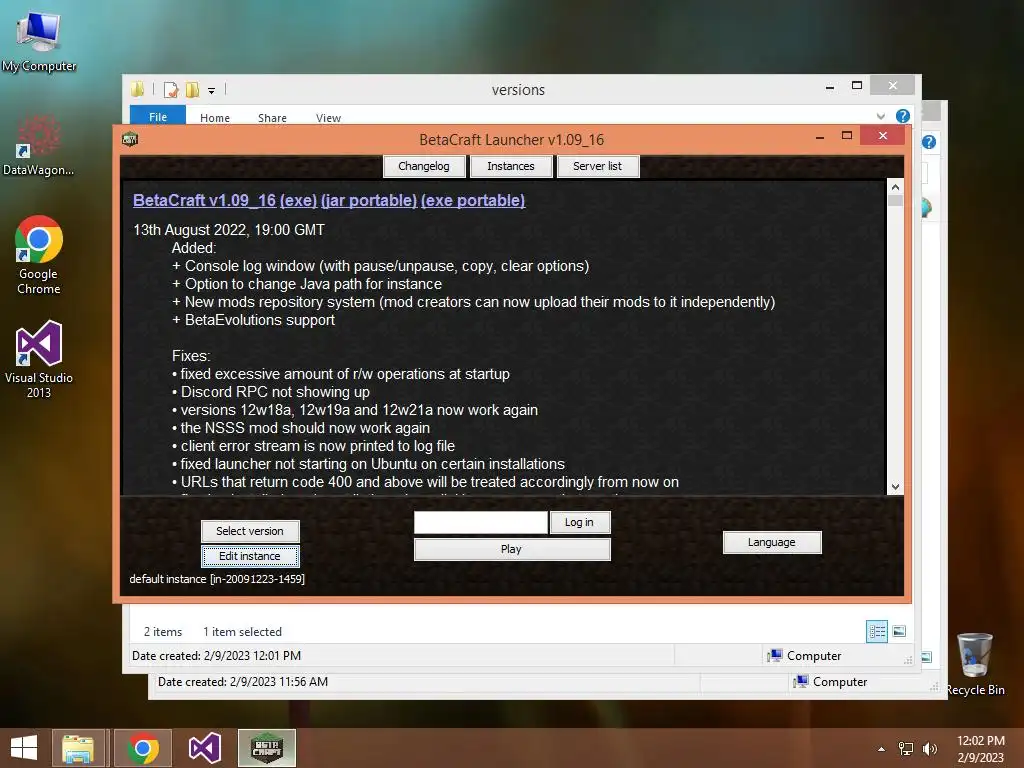Click the "1 item selected" status text

click(242, 632)
